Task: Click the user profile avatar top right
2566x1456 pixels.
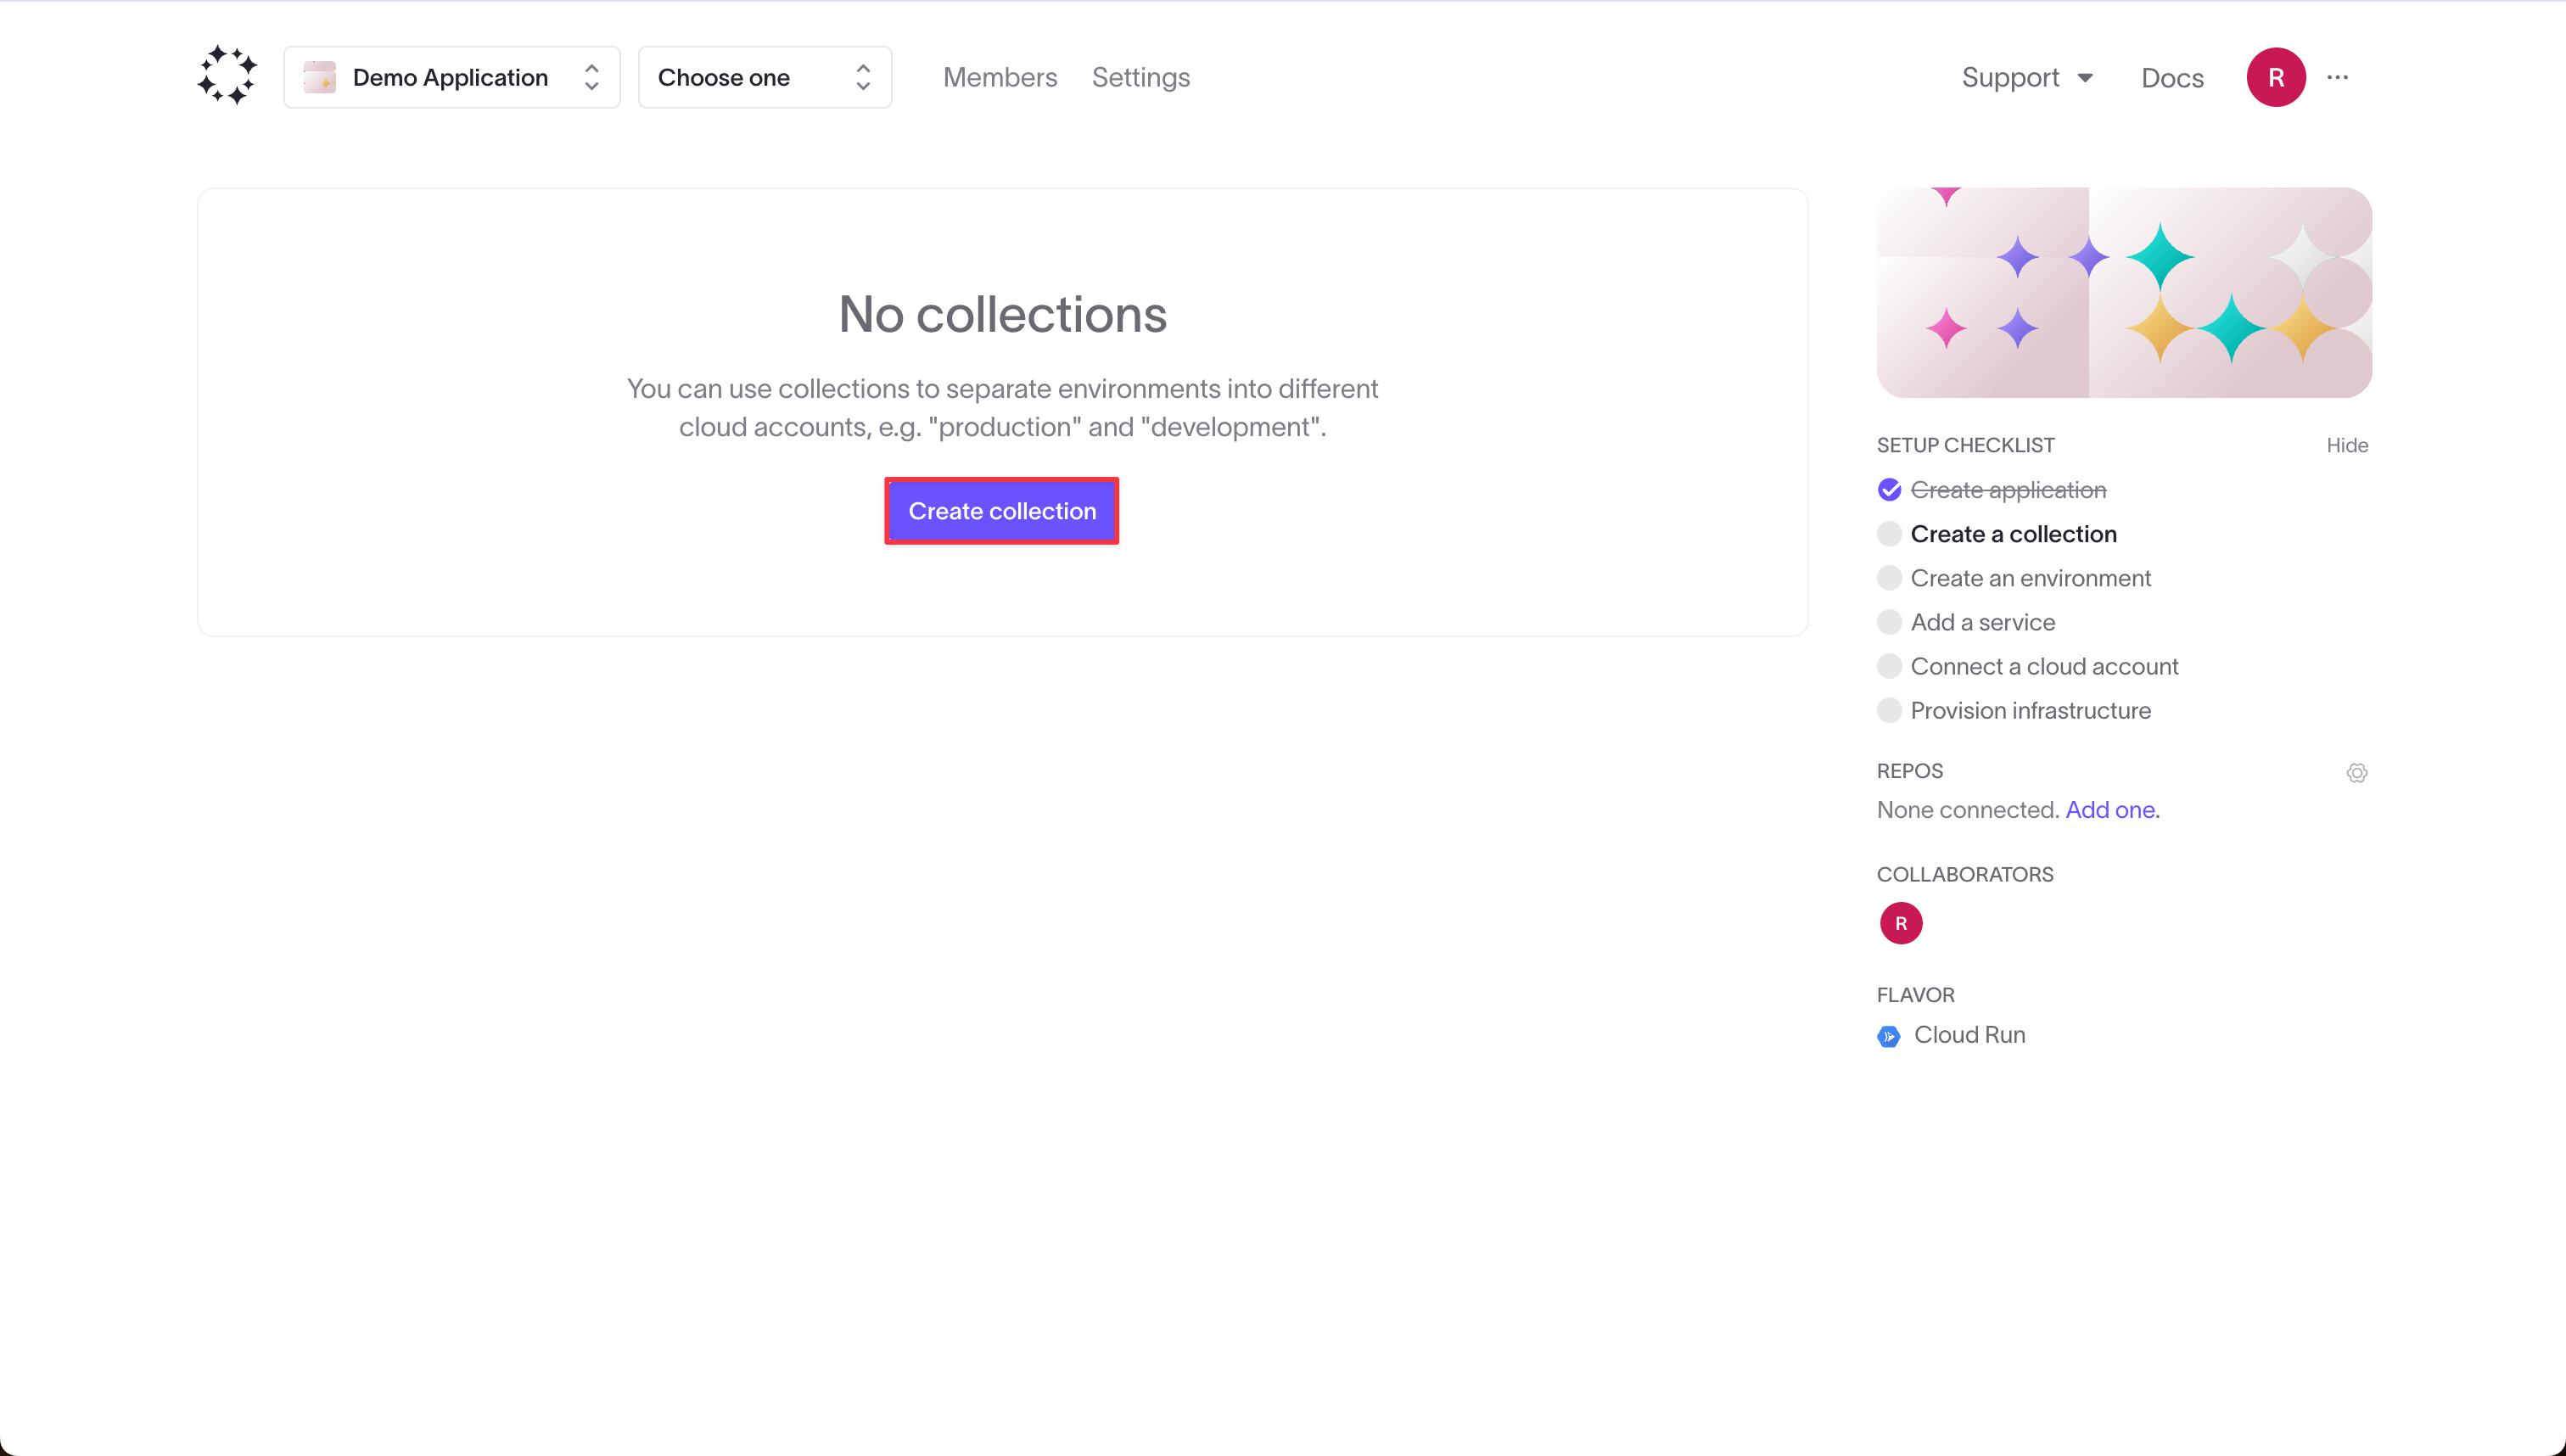Action: [2273, 77]
